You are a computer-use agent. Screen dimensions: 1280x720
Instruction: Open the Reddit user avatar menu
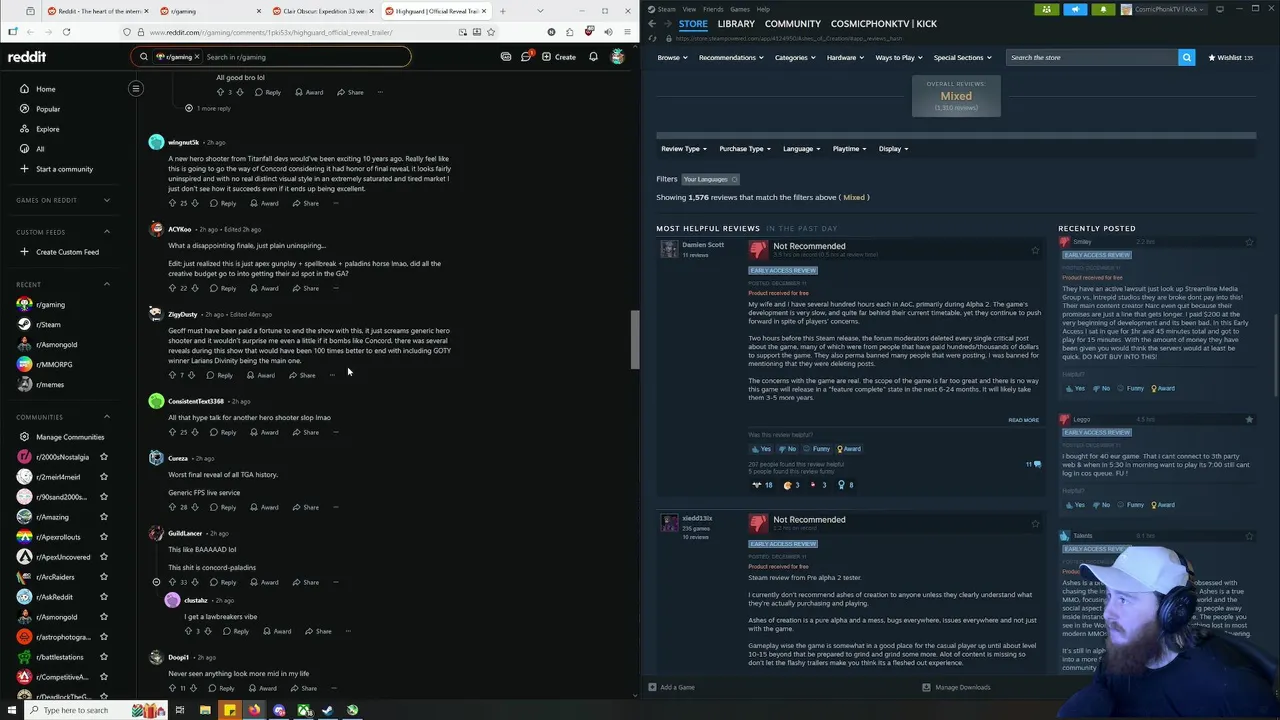click(x=618, y=57)
